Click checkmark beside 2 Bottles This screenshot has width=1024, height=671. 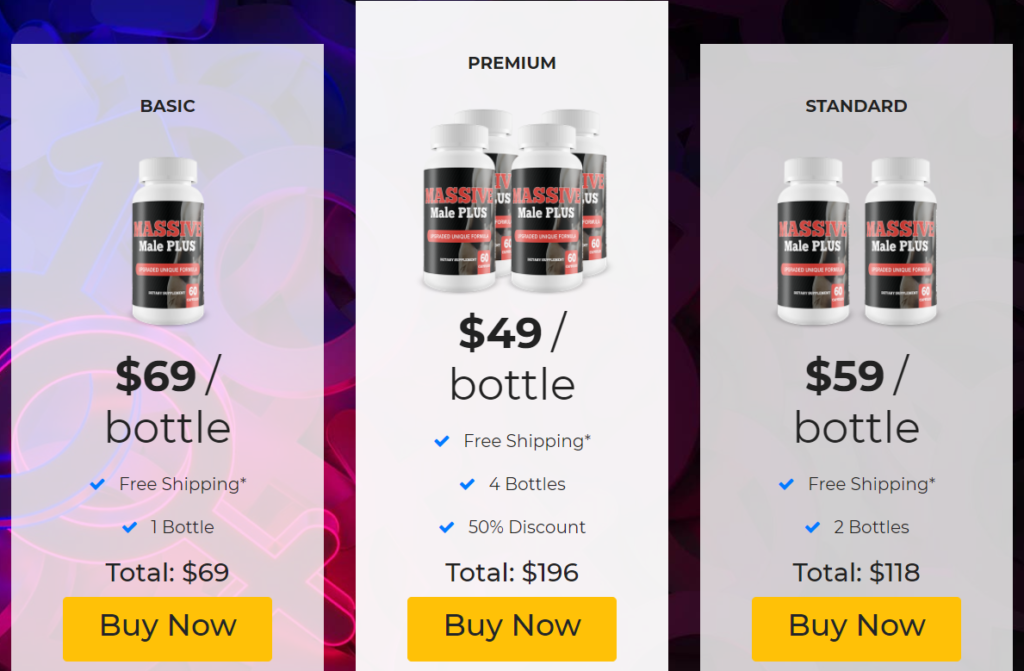(812, 527)
